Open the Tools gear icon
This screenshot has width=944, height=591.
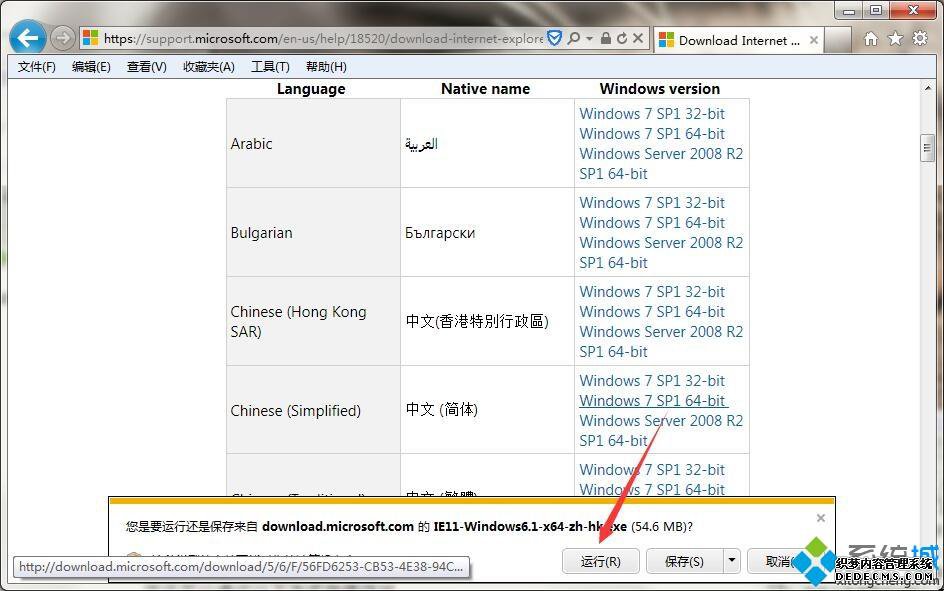click(921, 39)
